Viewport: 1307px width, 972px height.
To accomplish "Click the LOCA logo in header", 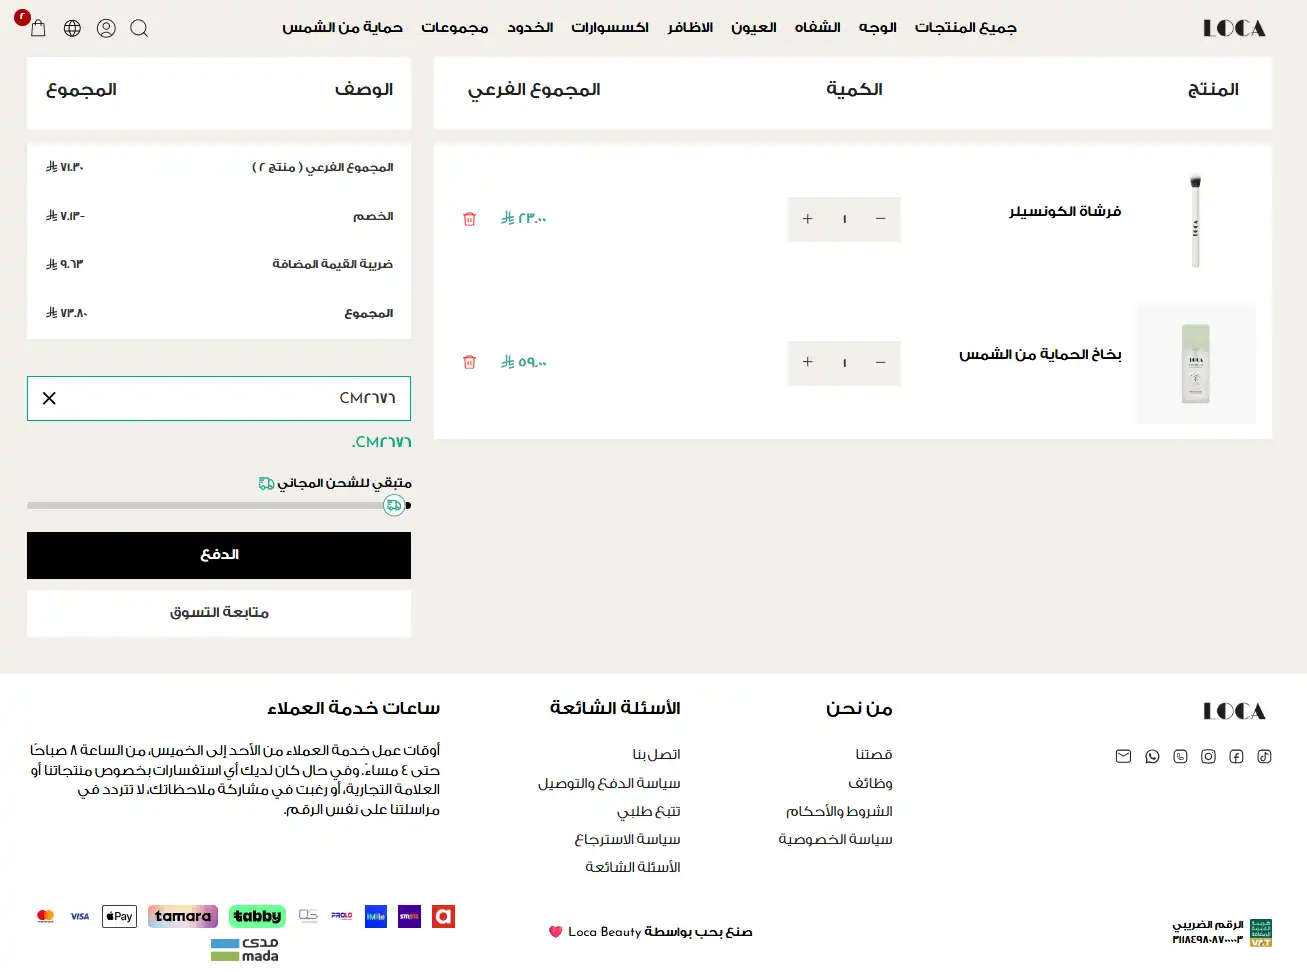I will point(1235,28).
